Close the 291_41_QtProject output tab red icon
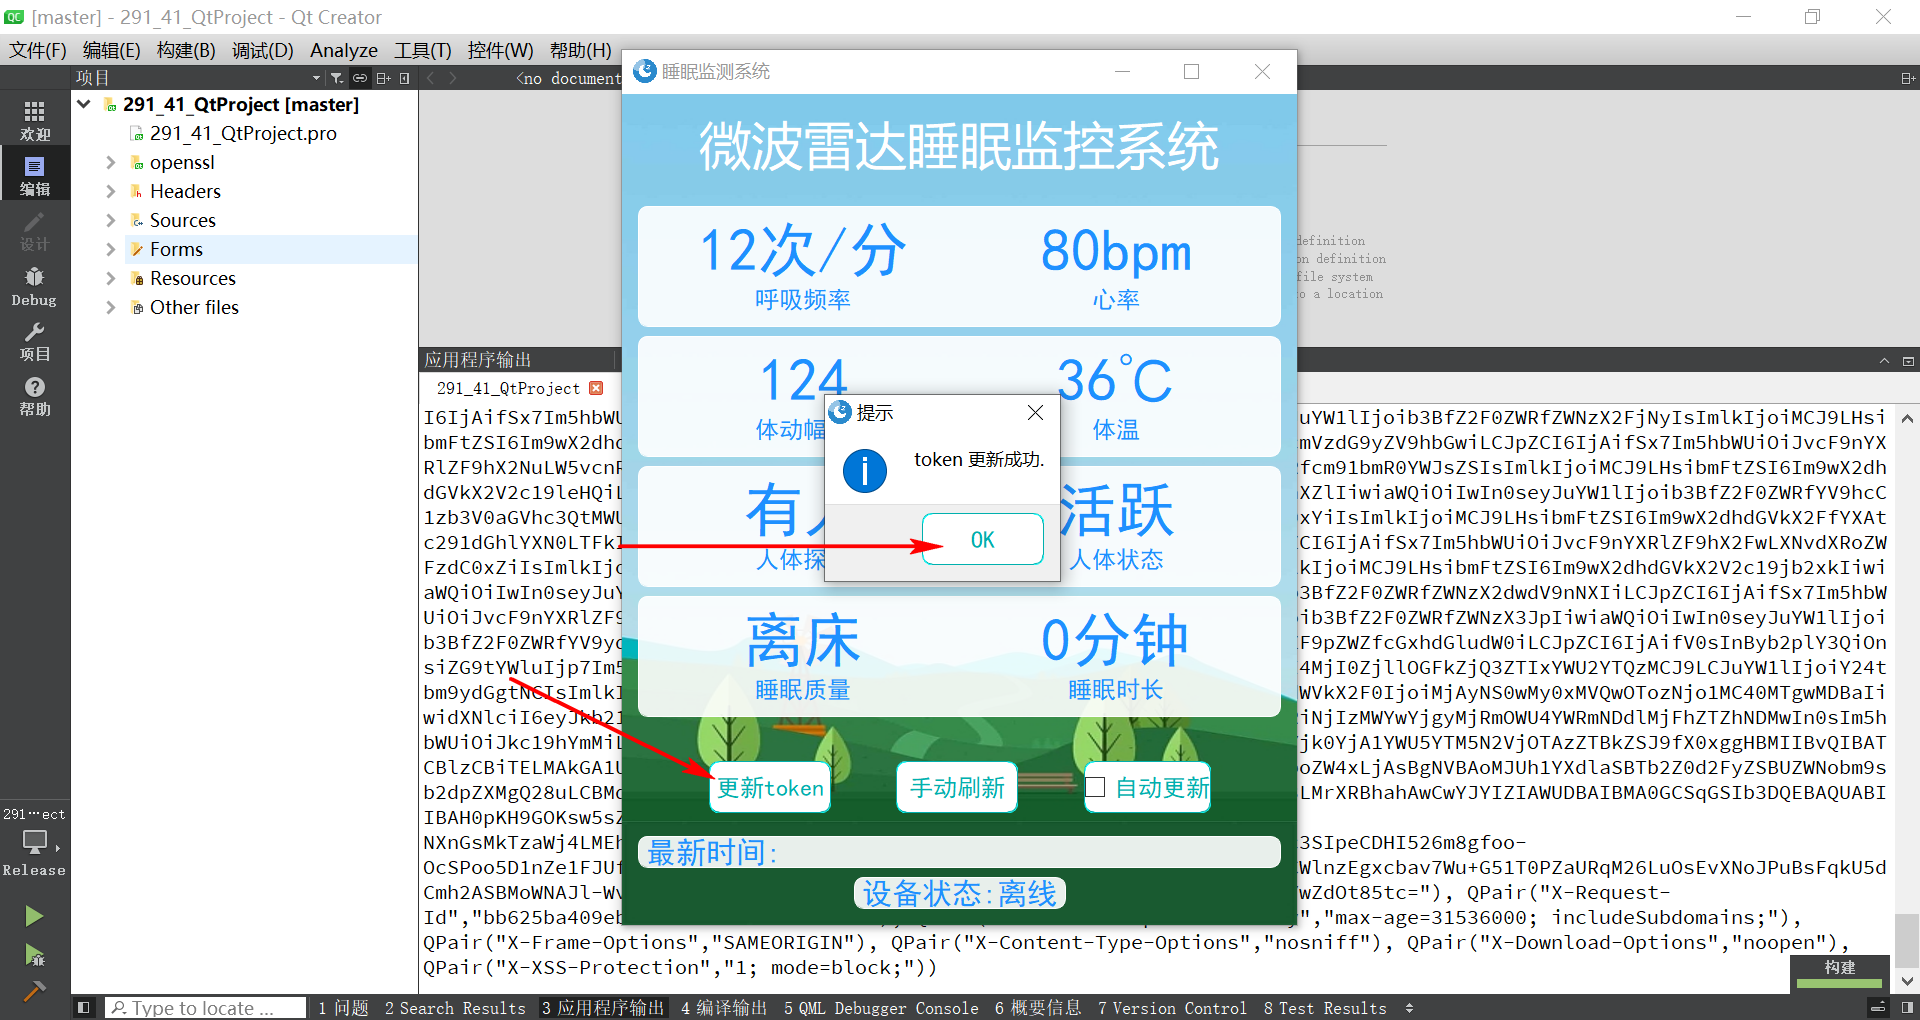 [596, 388]
